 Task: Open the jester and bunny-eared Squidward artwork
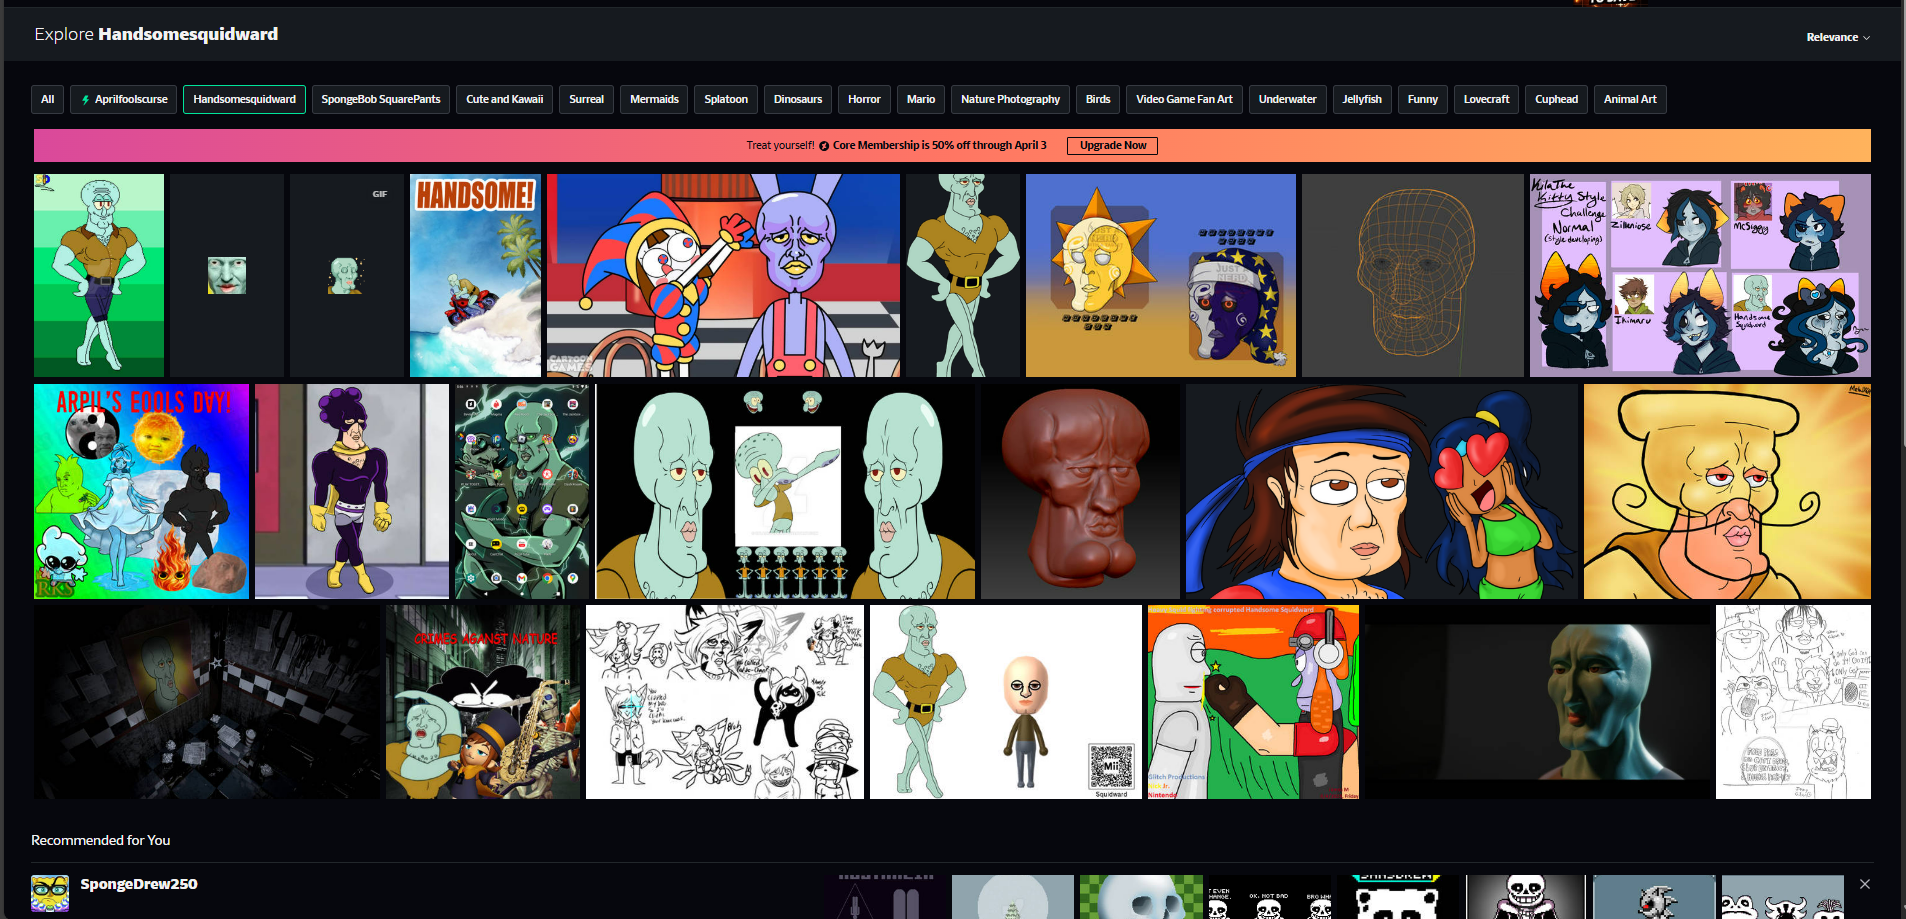(x=723, y=275)
